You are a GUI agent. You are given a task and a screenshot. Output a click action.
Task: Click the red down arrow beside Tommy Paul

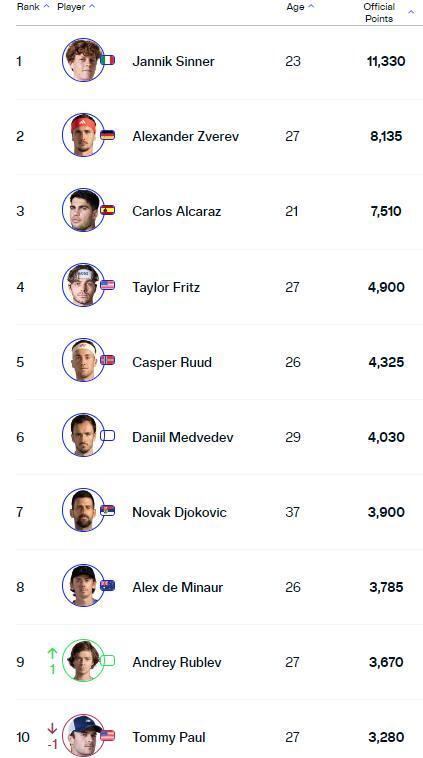tap(52, 729)
